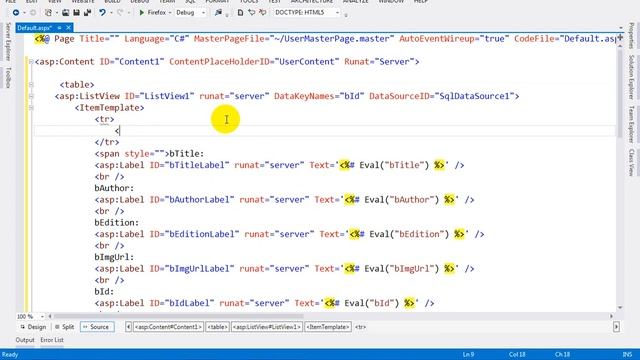Viewport: 640px width, 360px height.
Task: Click the Undo toolbar icon
Action: point(102,13)
